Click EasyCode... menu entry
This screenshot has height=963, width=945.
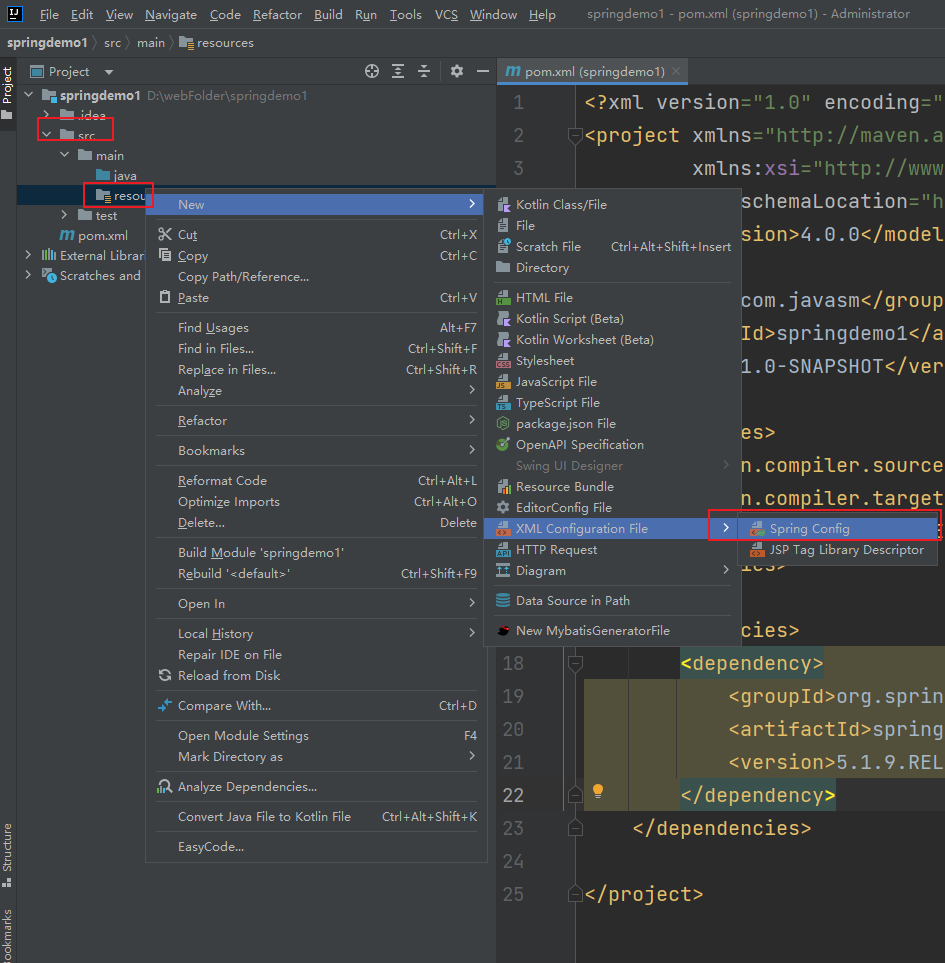pos(316,847)
